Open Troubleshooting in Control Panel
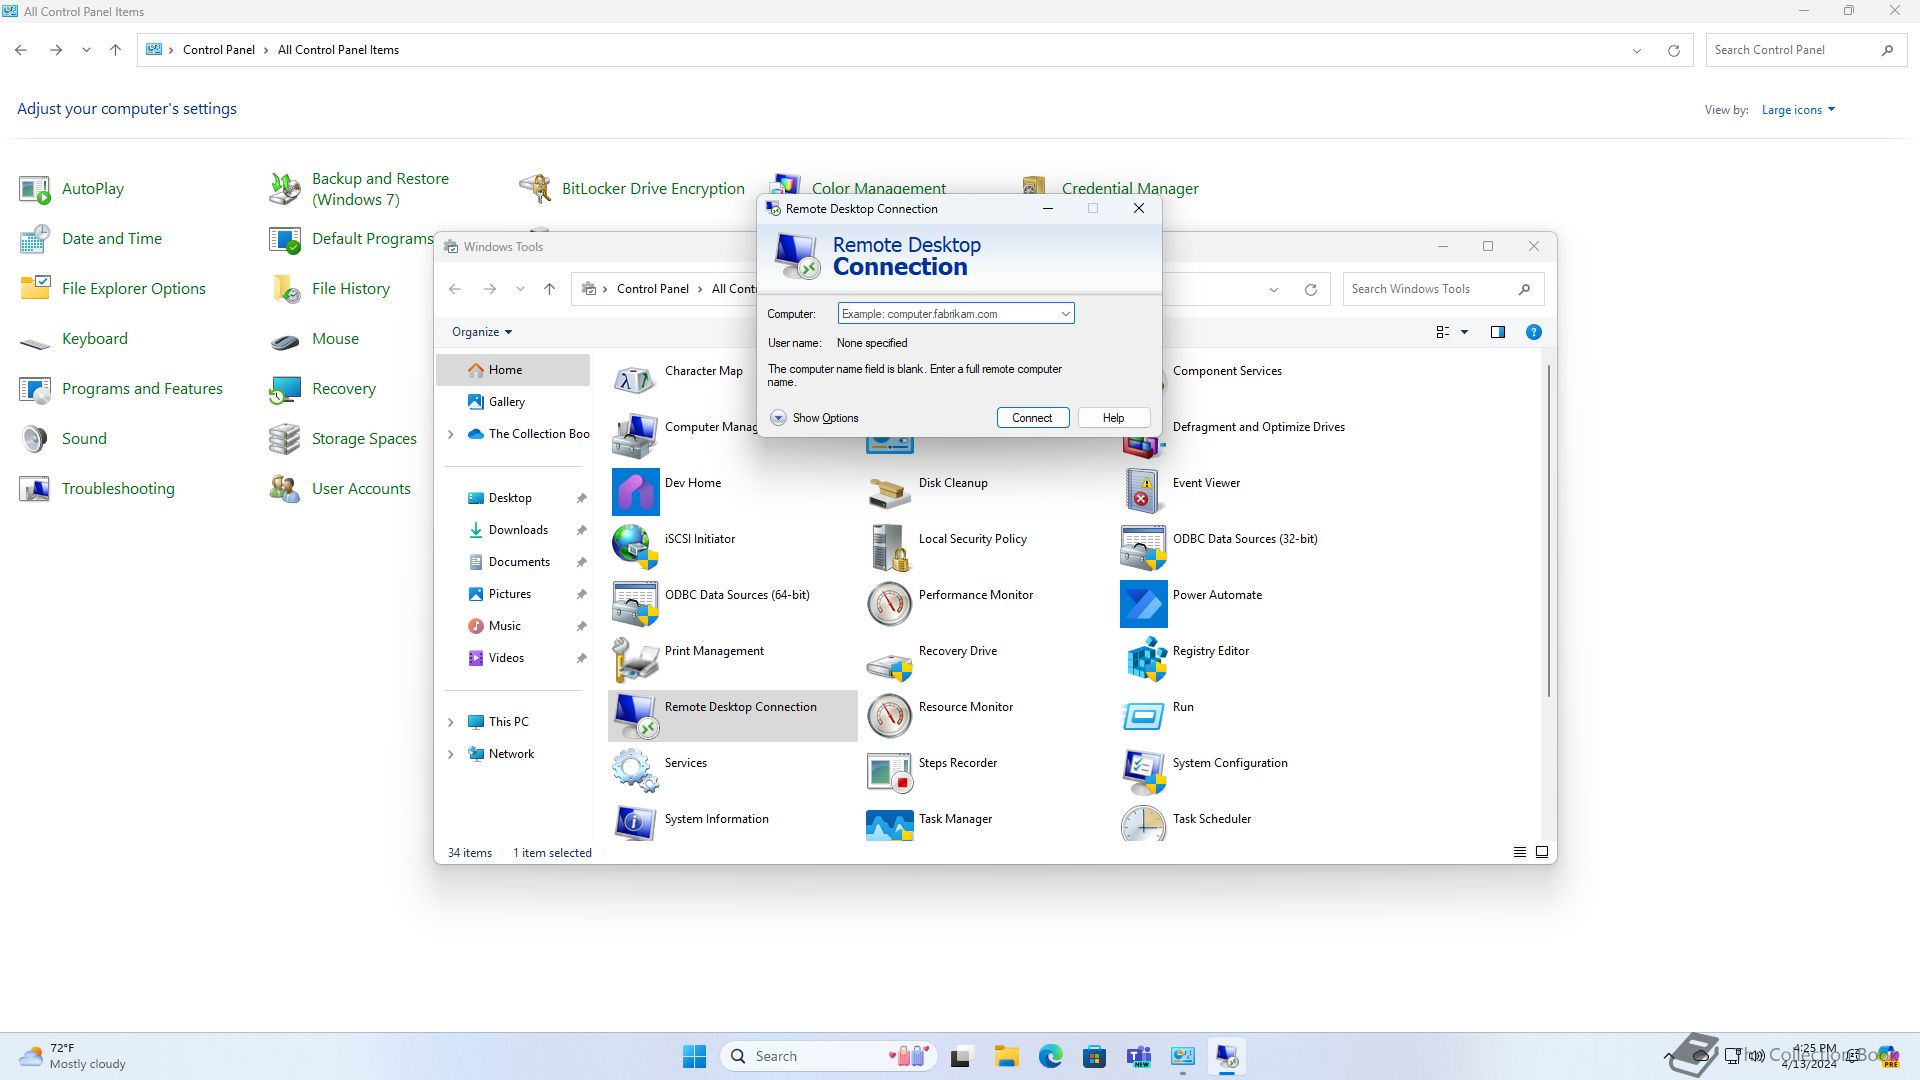Image resolution: width=1920 pixels, height=1080 pixels. [97, 489]
